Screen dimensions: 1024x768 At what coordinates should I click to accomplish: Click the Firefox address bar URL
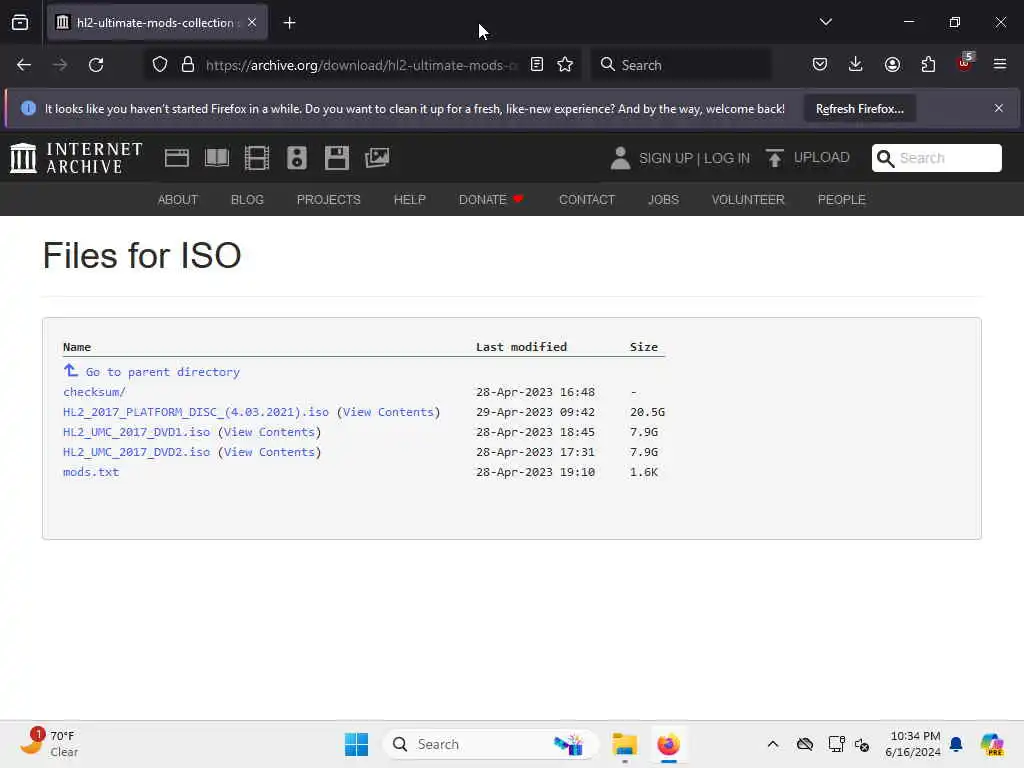(x=361, y=65)
